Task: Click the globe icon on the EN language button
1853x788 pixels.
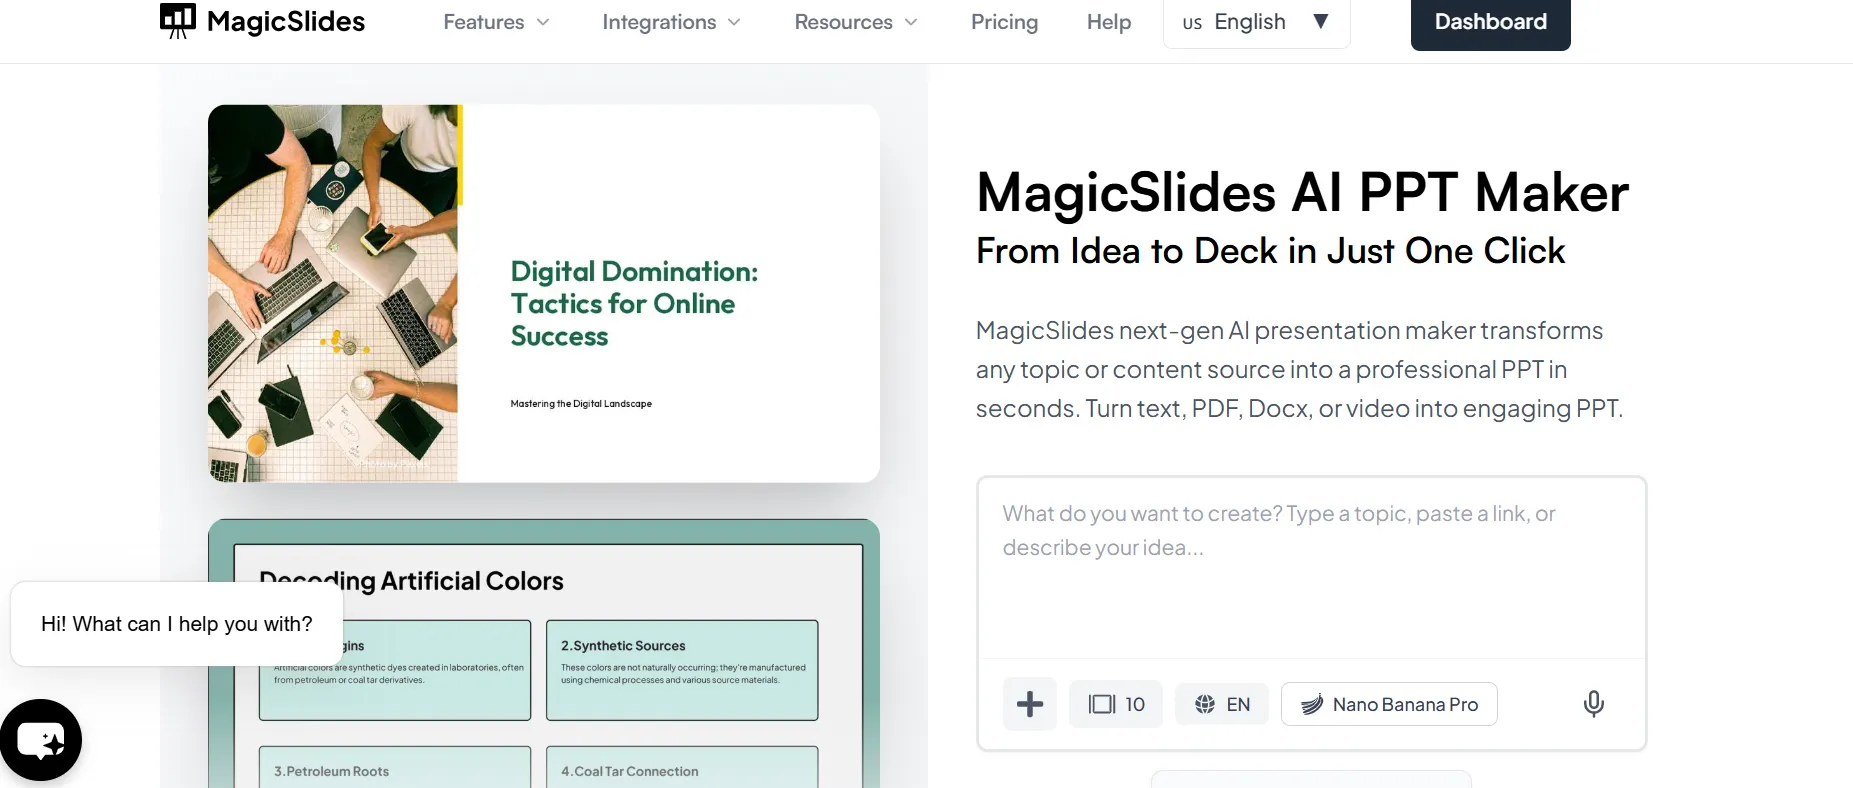Action: coord(1205,704)
